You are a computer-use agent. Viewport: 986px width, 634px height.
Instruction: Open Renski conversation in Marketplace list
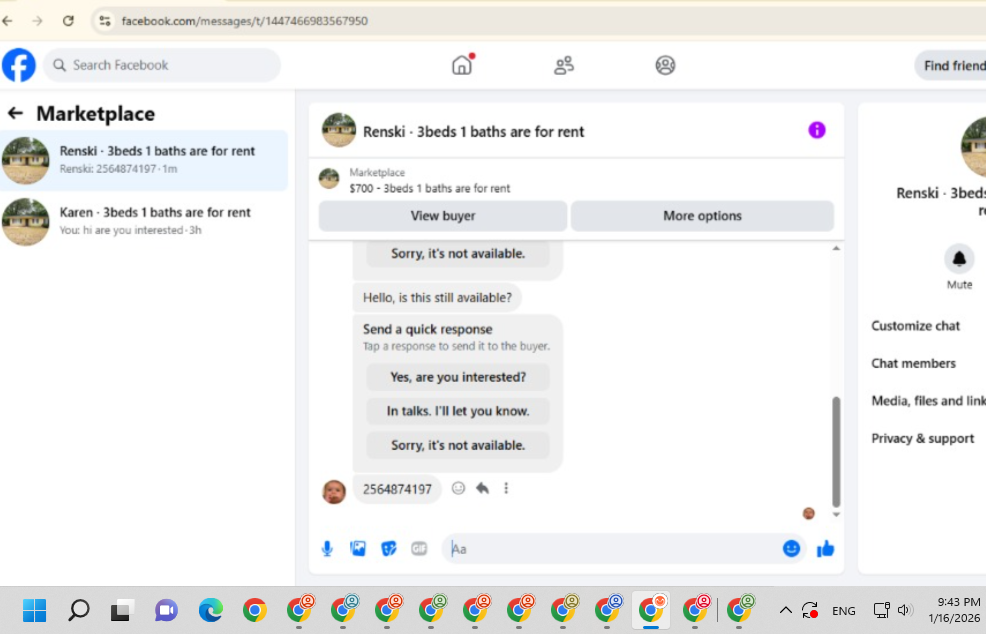pyautogui.click(x=144, y=160)
